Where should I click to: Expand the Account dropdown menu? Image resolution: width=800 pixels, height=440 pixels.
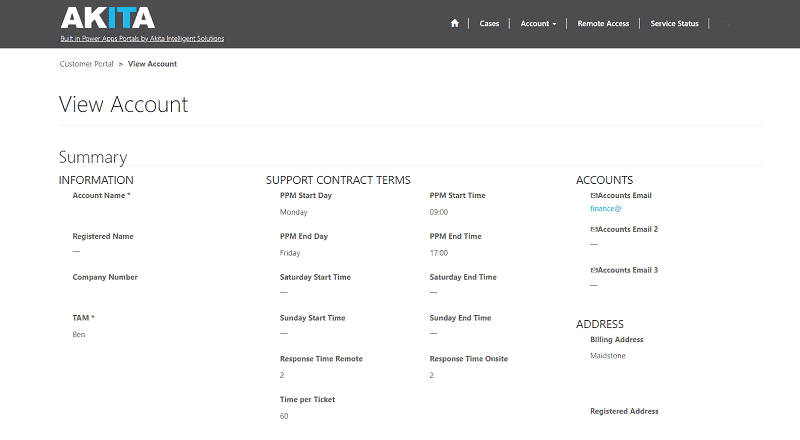538,23
